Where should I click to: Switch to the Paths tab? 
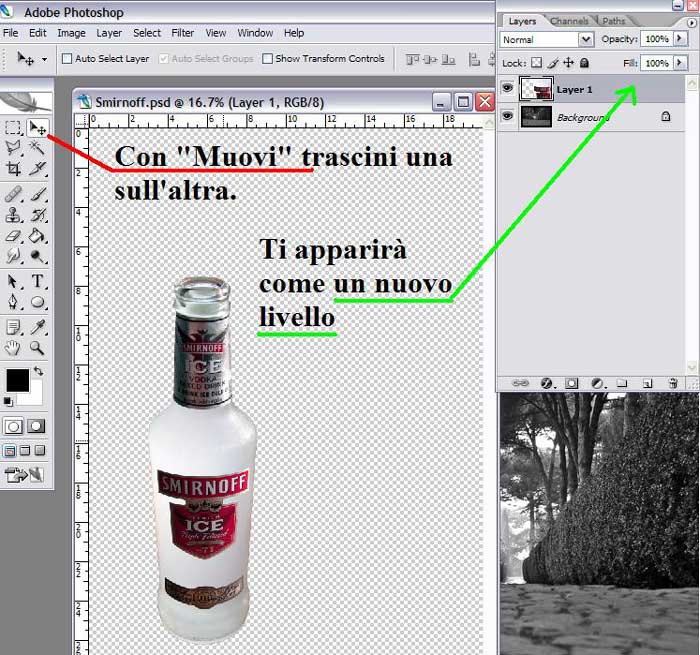[614, 21]
